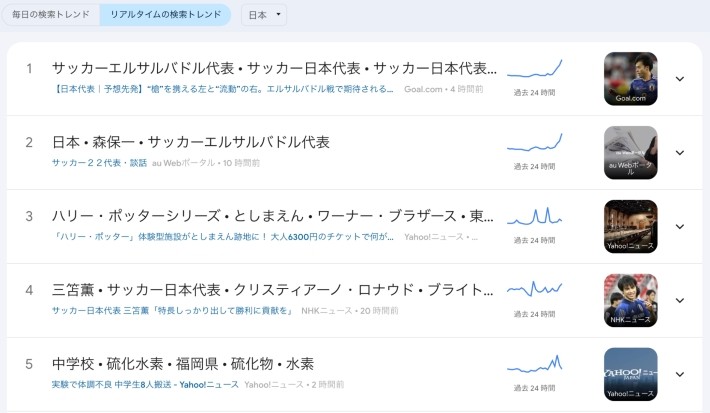Open article link 【日本代表｜予想先発】
Image resolution: width=710 pixels, height=413 pixels.
(x=223, y=89)
